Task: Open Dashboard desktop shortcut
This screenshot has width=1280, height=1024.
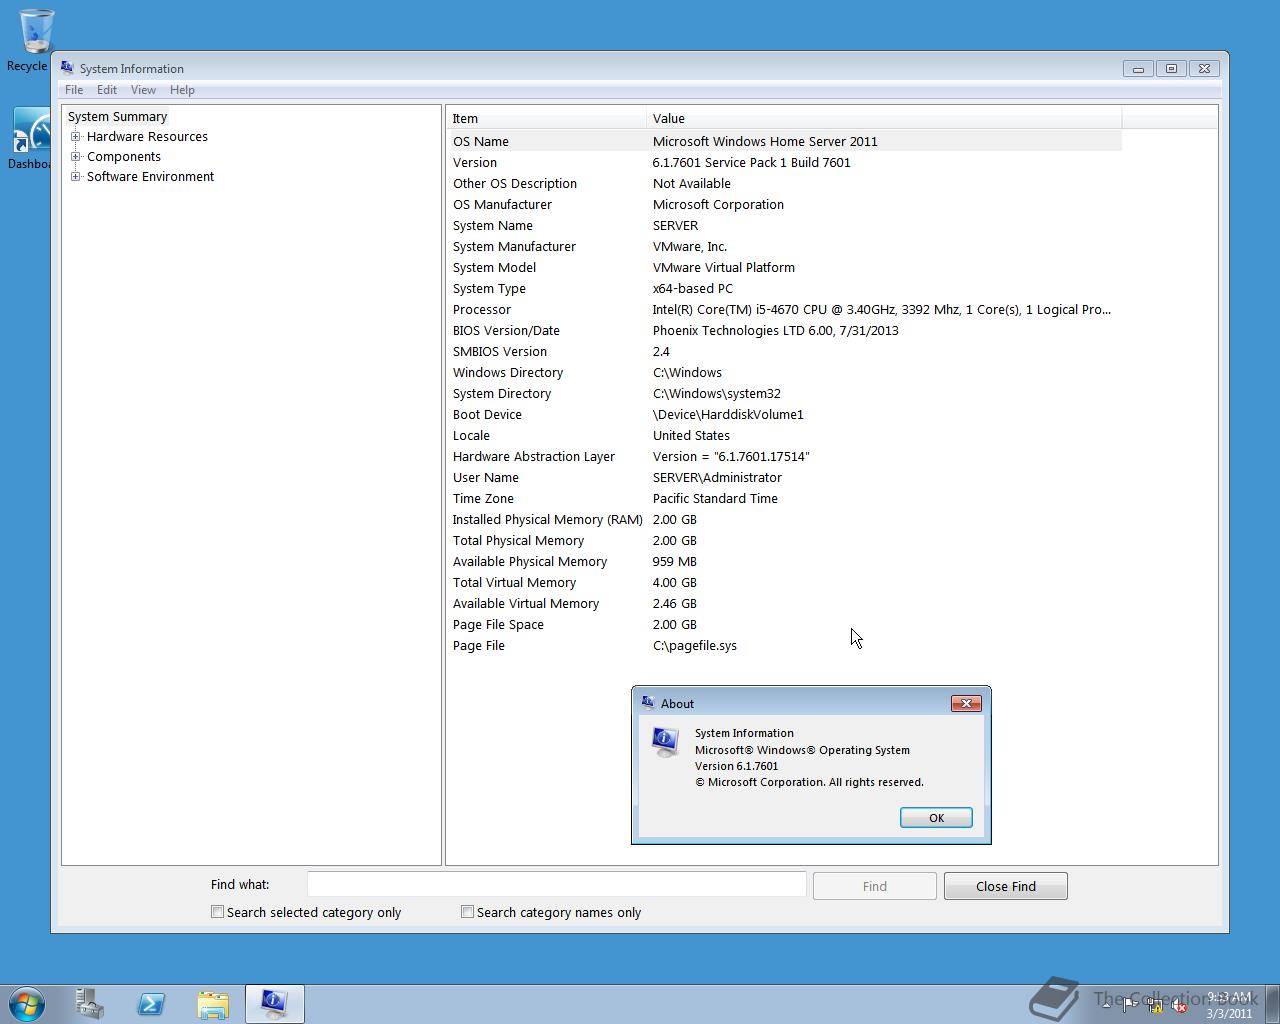Action: tap(30, 139)
